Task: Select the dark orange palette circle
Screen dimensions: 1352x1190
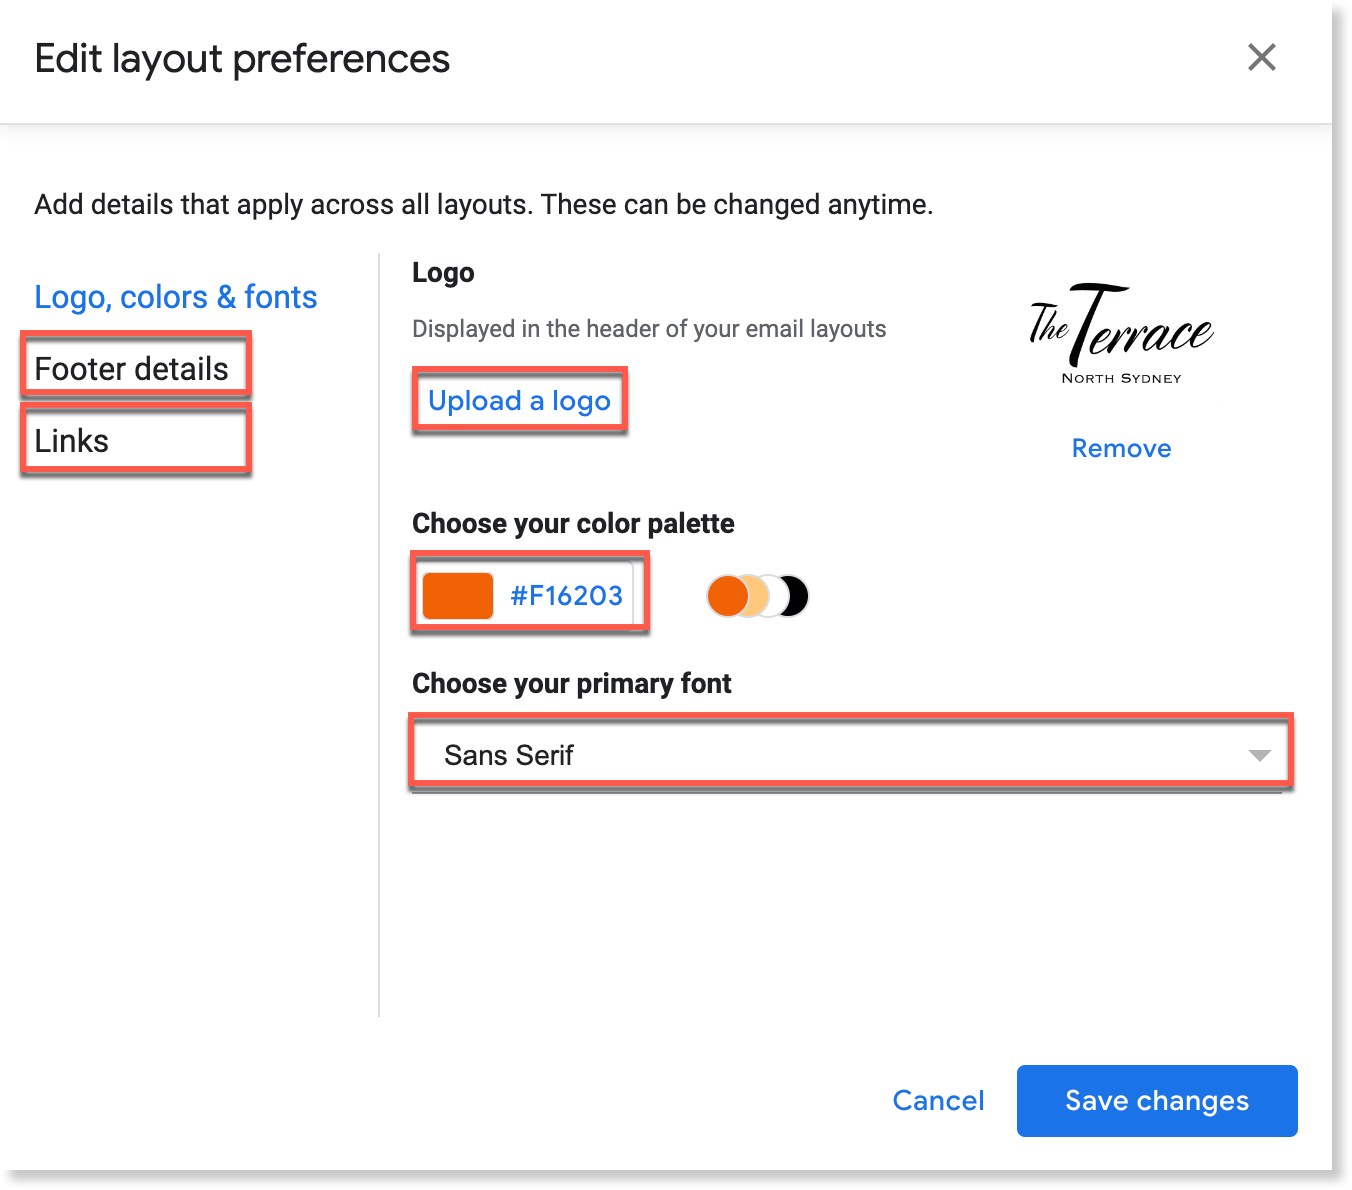Action: coord(728,595)
